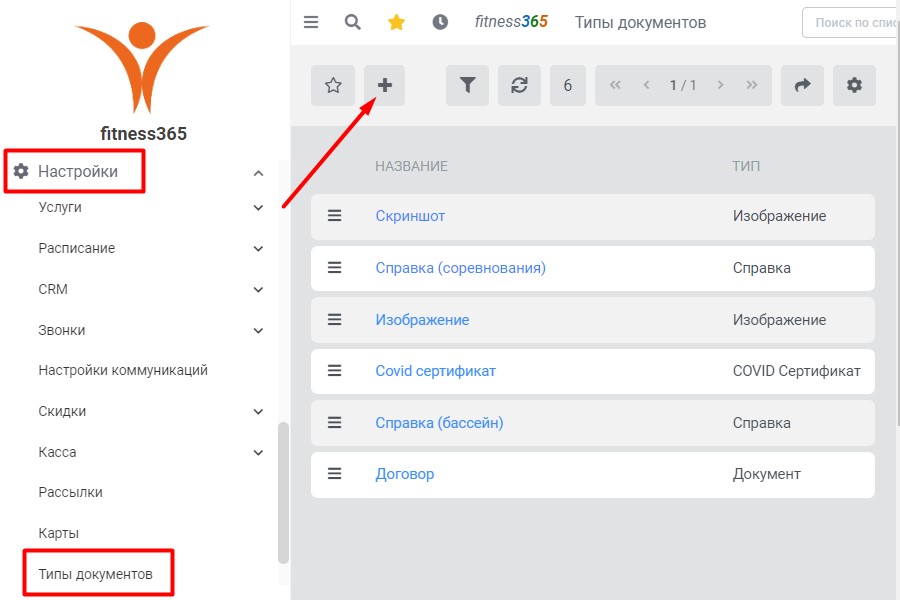Add a new document type with plus button
The image size is (900, 600).
[x=385, y=86]
